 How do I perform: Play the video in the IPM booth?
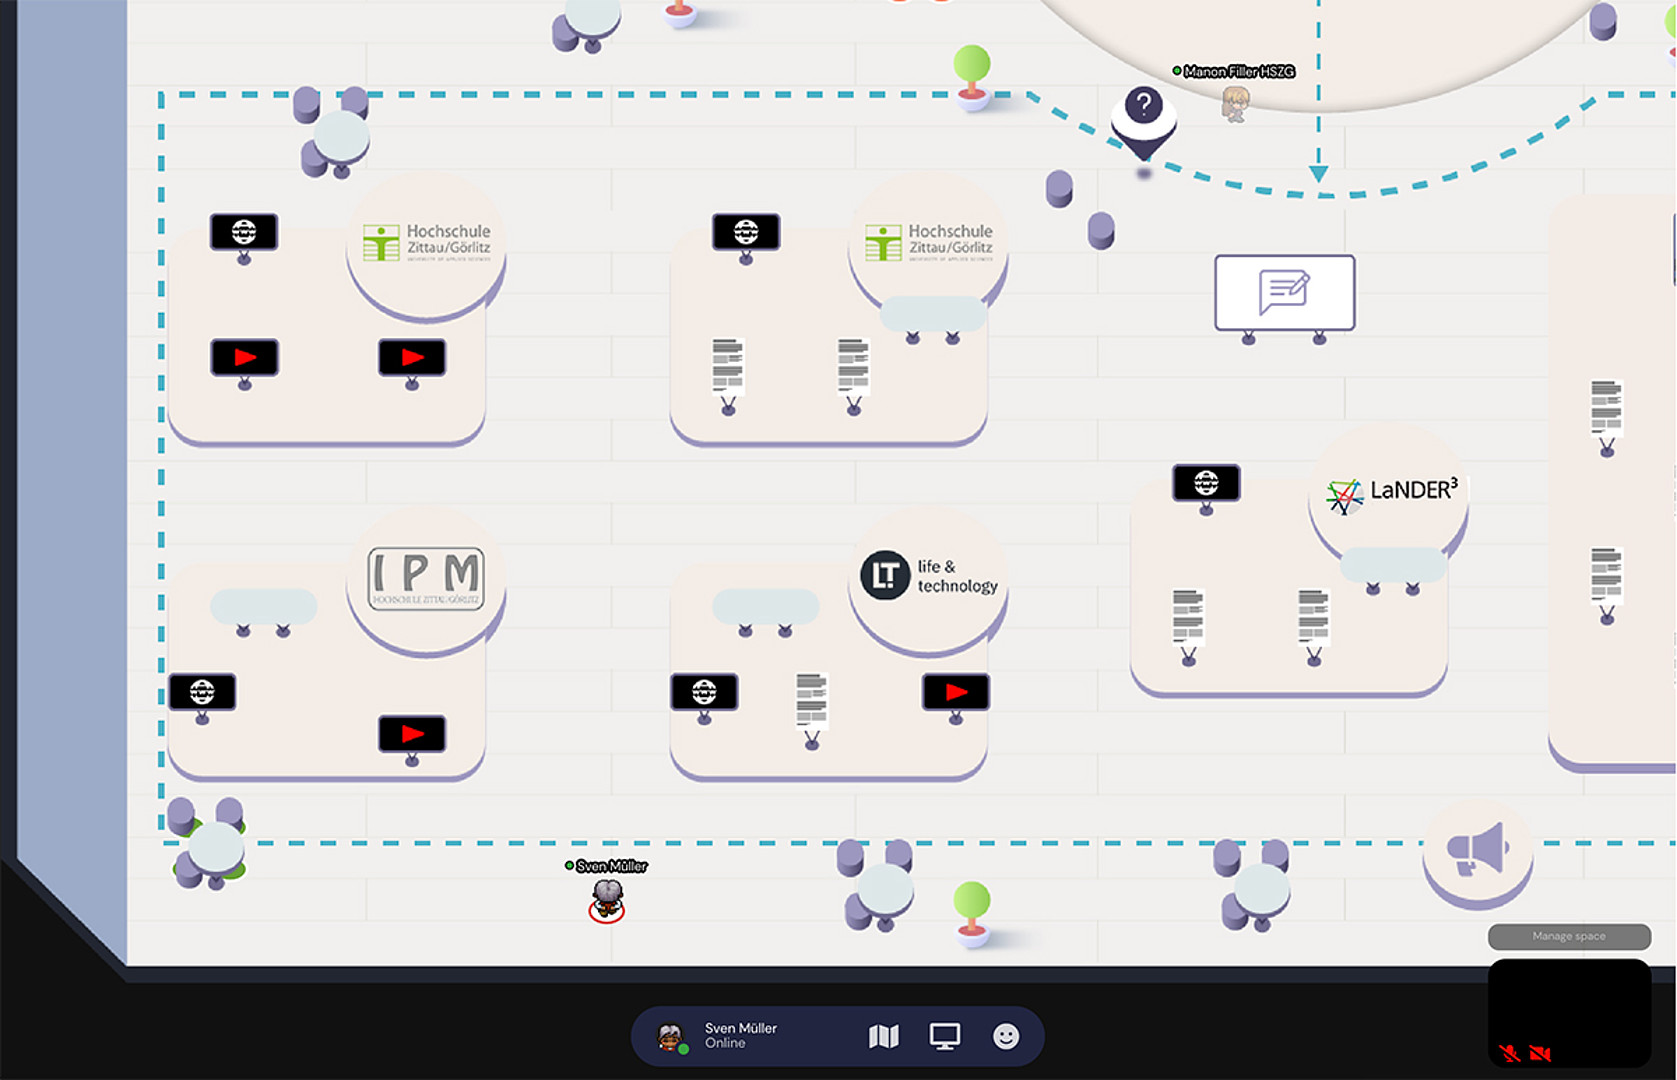pyautogui.click(x=412, y=734)
